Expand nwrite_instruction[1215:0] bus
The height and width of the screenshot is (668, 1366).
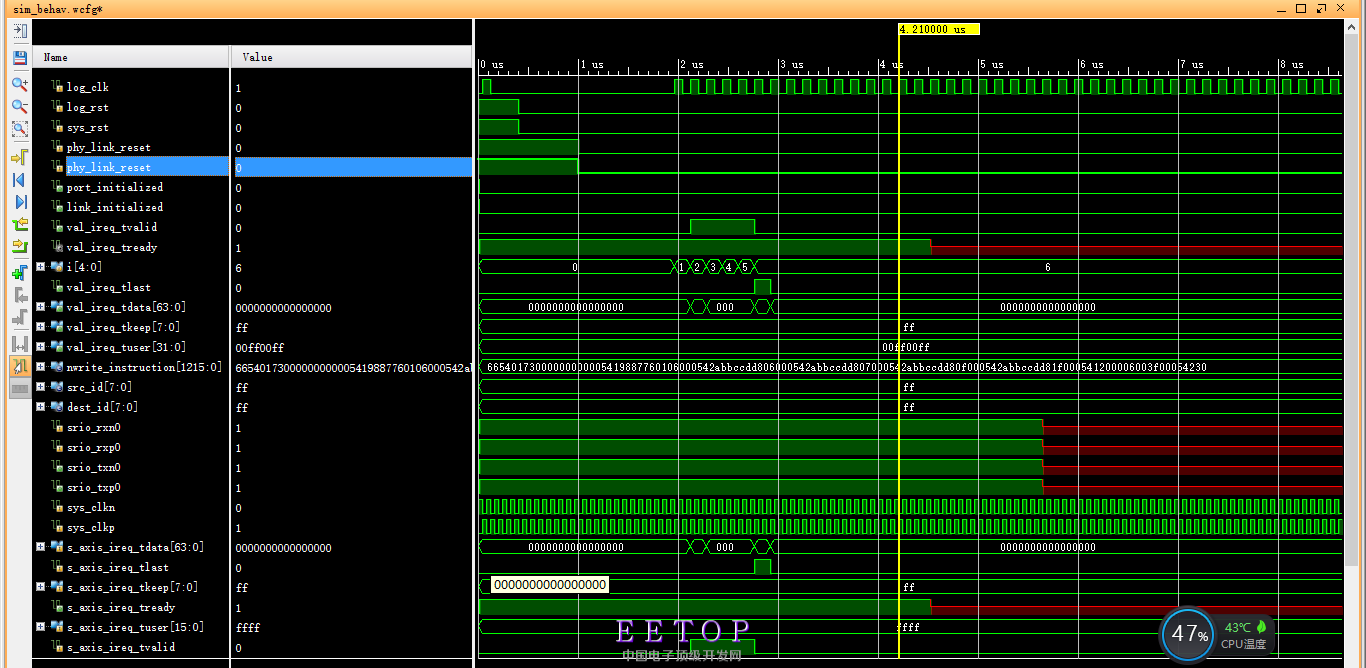tap(41, 367)
